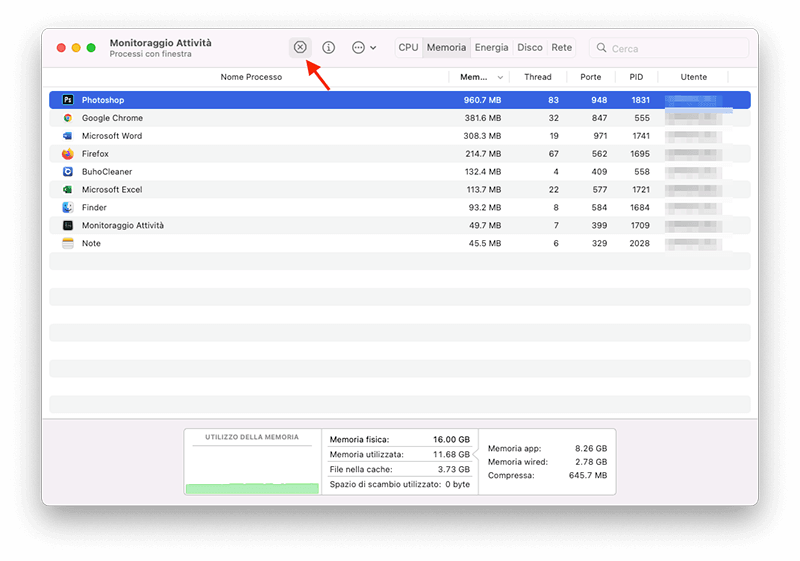This screenshot has height=561, width=800.
Task: Sort by PID column header
Action: (x=636, y=77)
